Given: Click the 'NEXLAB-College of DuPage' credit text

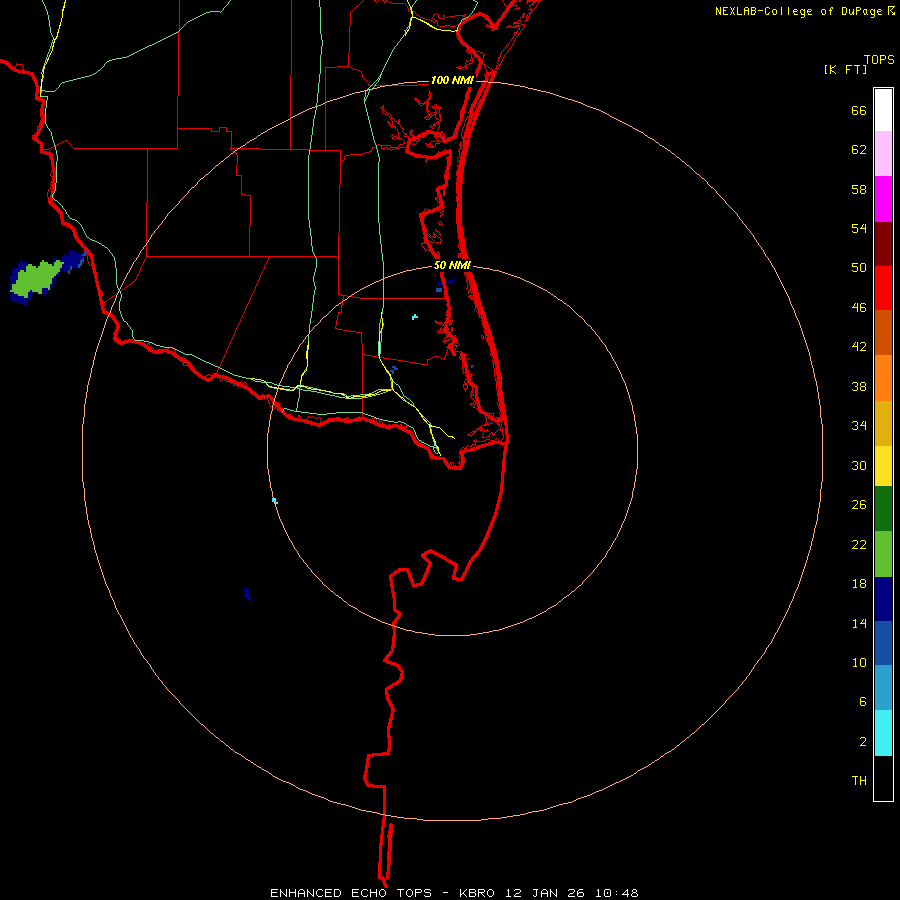Looking at the screenshot, I should (798, 11).
